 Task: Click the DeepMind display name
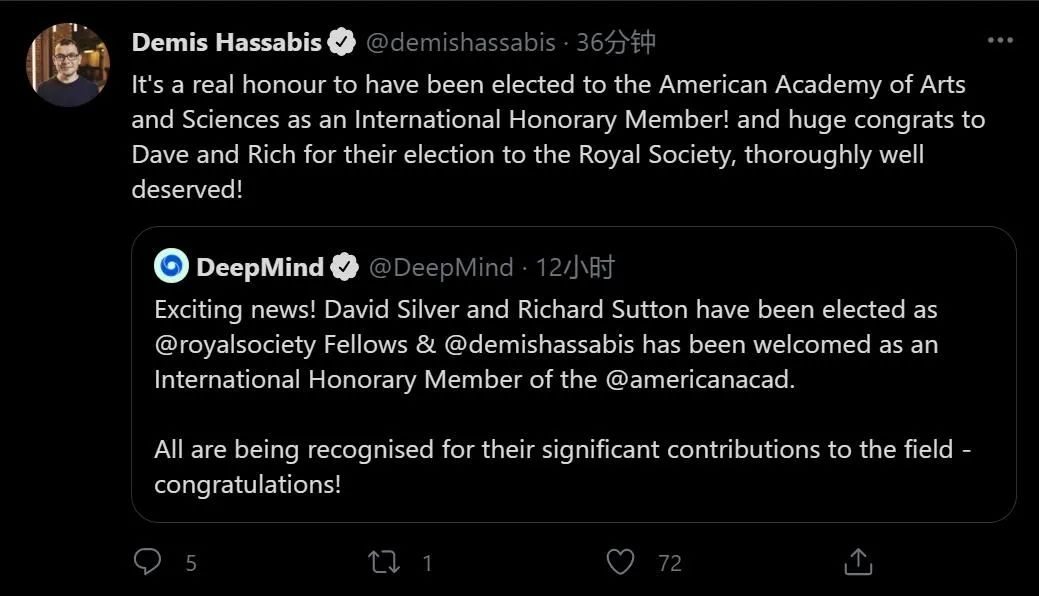[x=260, y=268]
